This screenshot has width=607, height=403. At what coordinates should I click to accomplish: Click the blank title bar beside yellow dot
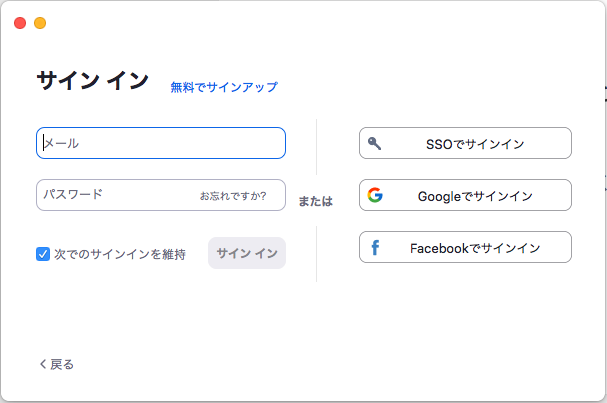(x=310, y=23)
